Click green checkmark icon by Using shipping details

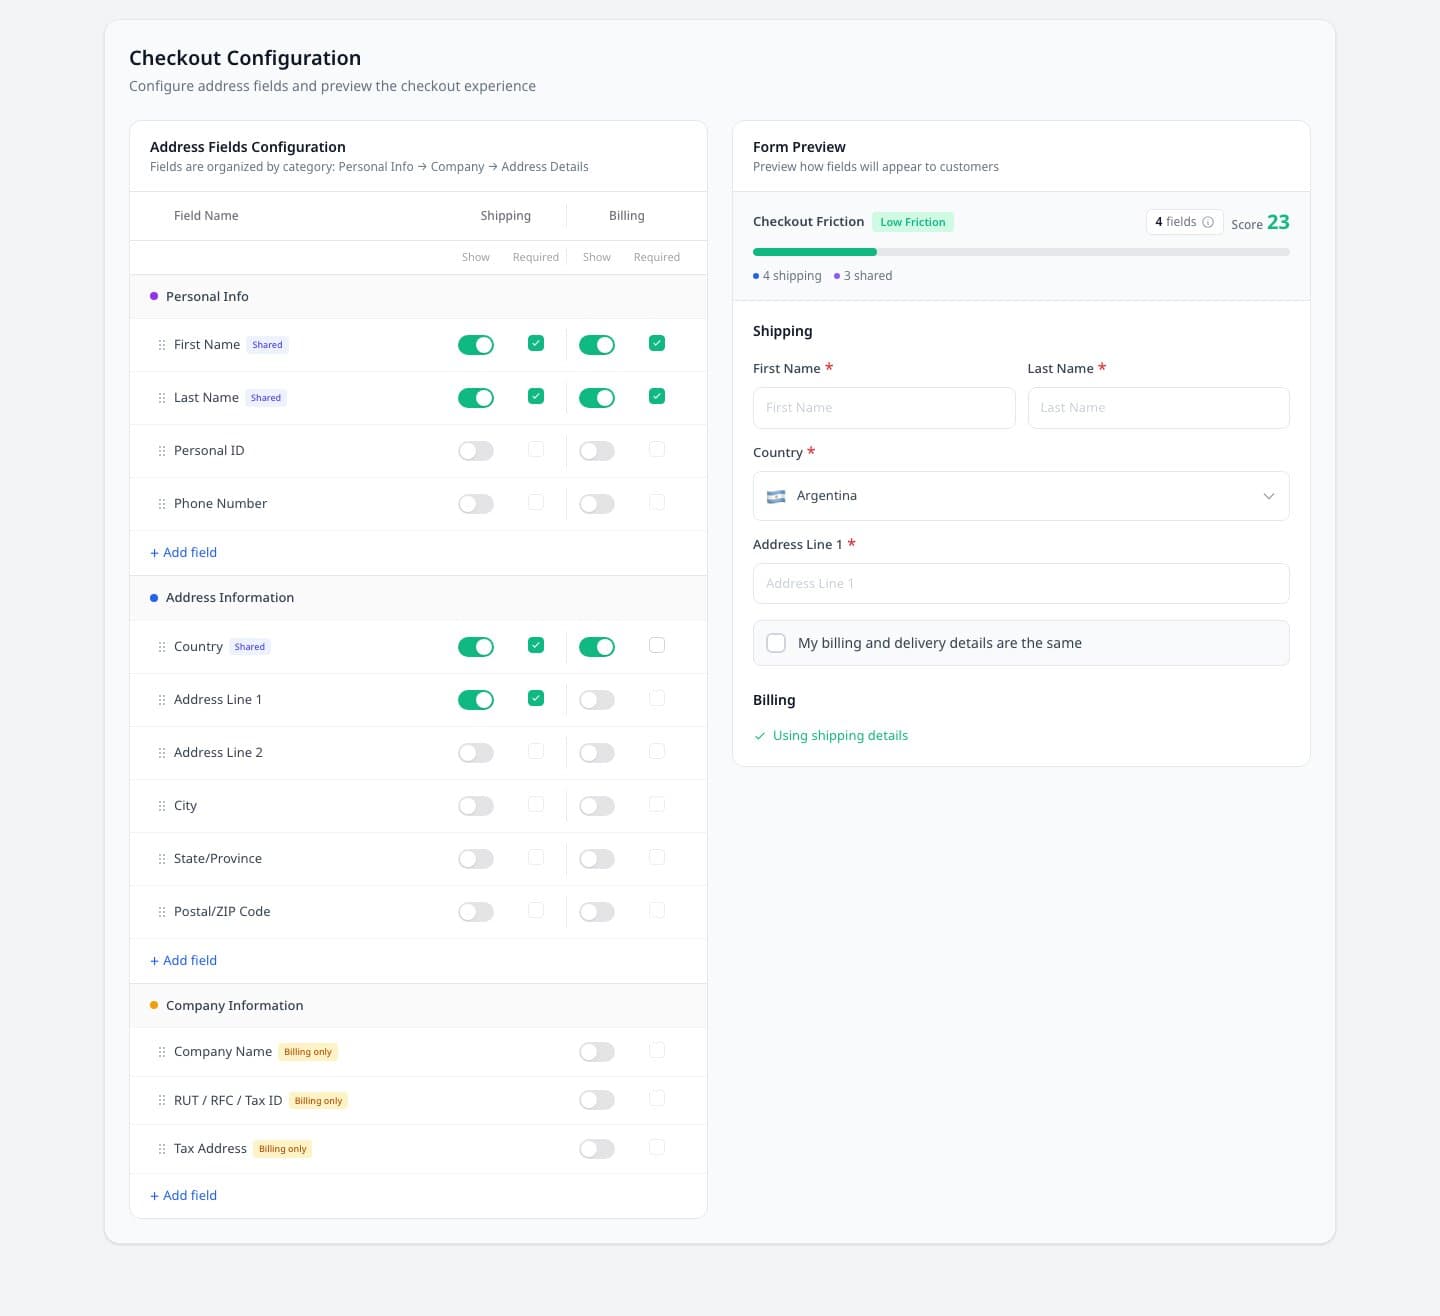coord(760,736)
